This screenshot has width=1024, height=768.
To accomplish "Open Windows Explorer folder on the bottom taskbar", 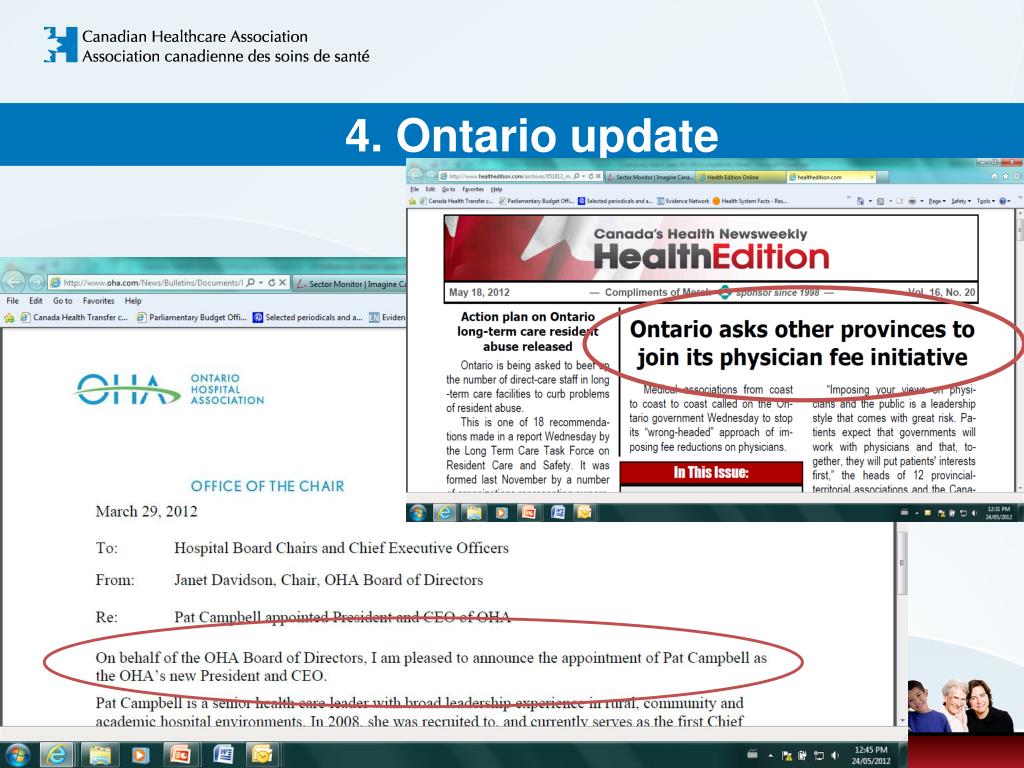I will (x=100, y=755).
